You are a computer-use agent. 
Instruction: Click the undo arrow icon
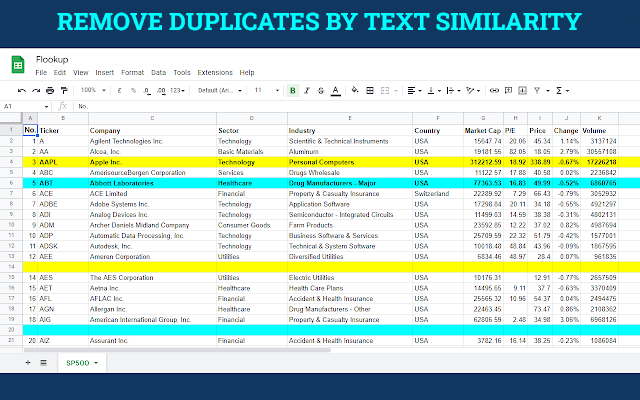[22, 90]
